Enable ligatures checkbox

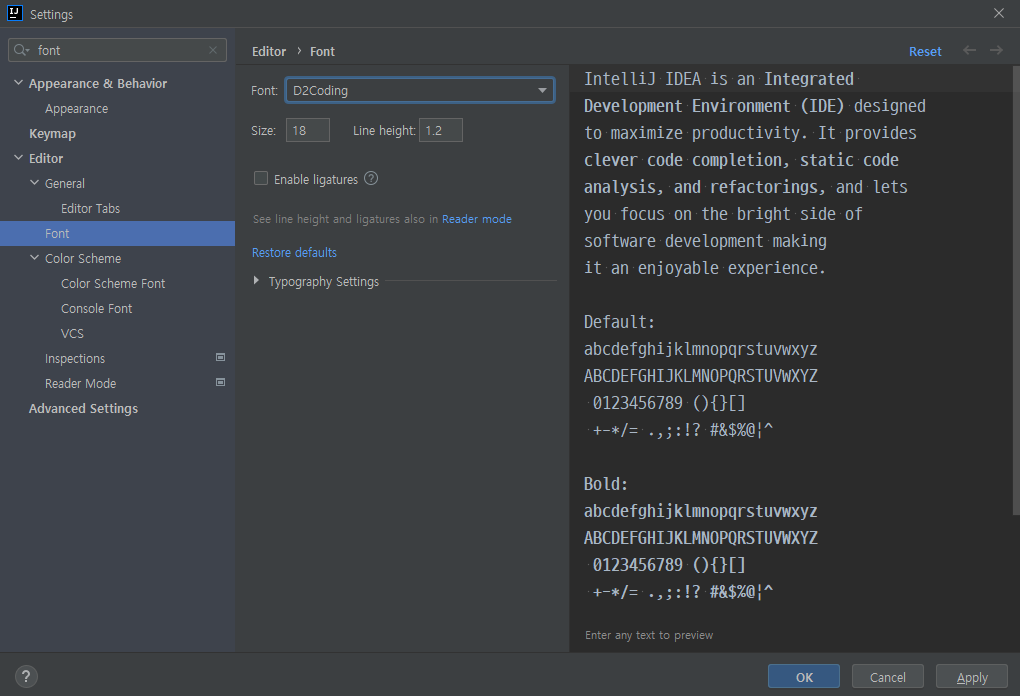[261, 178]
